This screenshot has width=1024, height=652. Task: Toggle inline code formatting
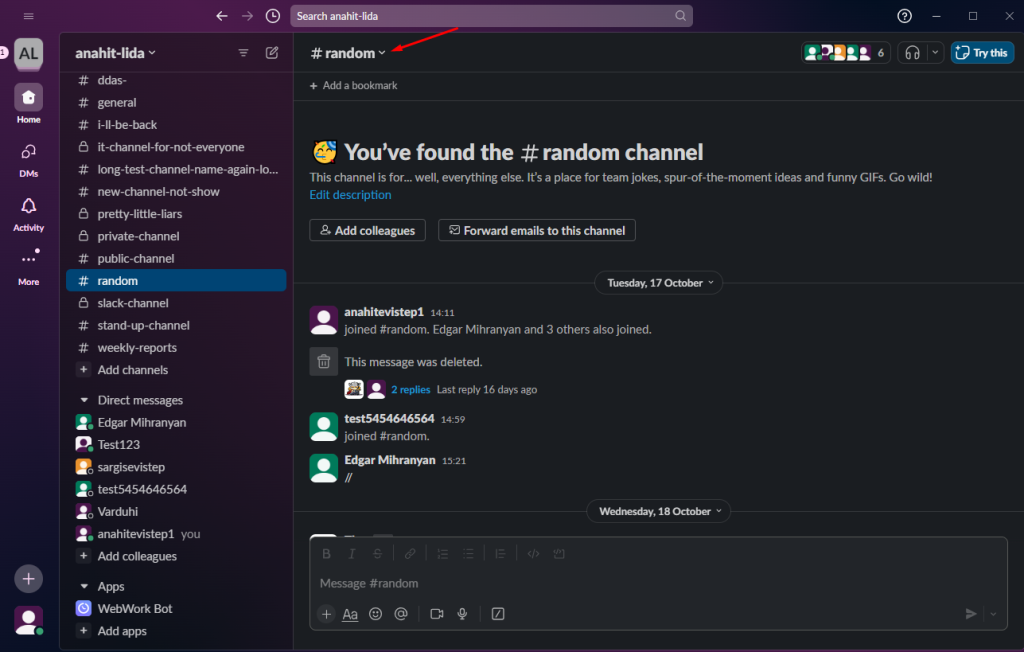pyautogui.click(x=533, y=554)
